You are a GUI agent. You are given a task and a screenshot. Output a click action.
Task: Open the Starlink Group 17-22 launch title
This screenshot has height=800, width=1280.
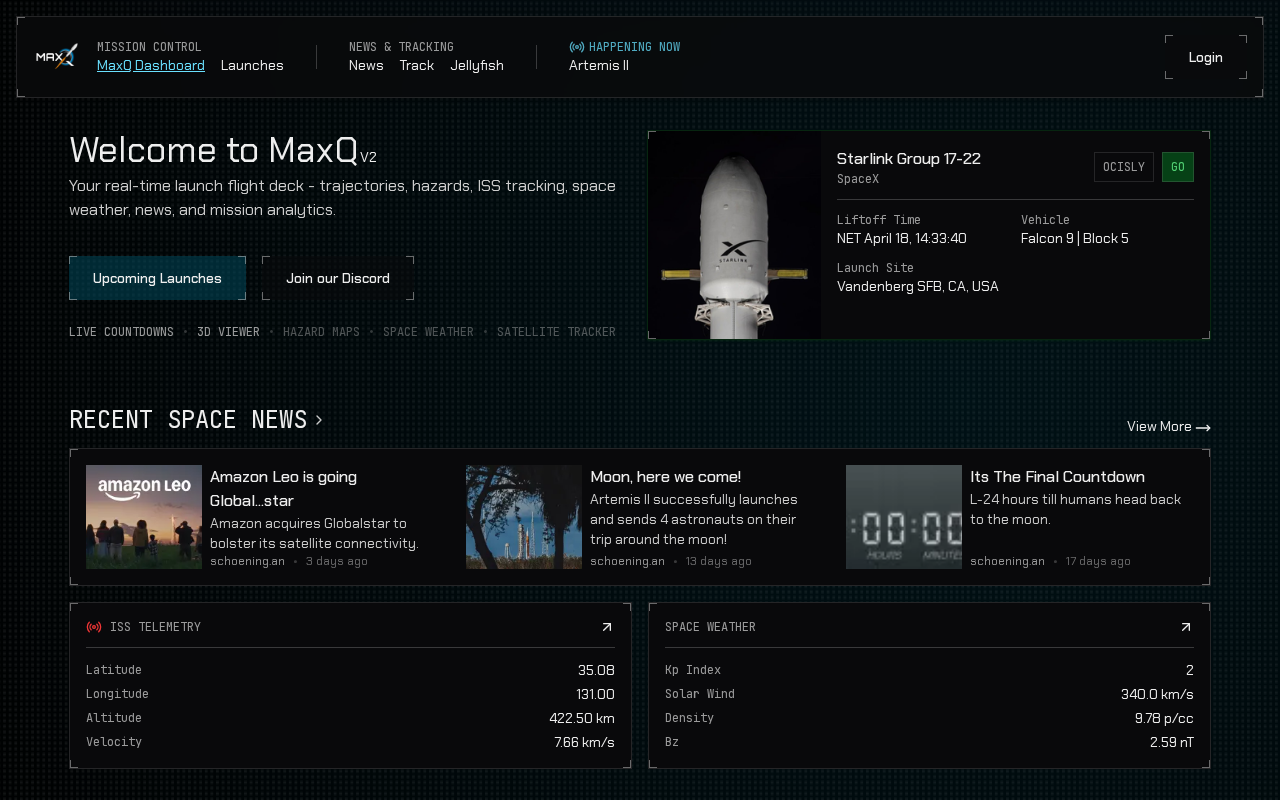[x=909, y=159]
